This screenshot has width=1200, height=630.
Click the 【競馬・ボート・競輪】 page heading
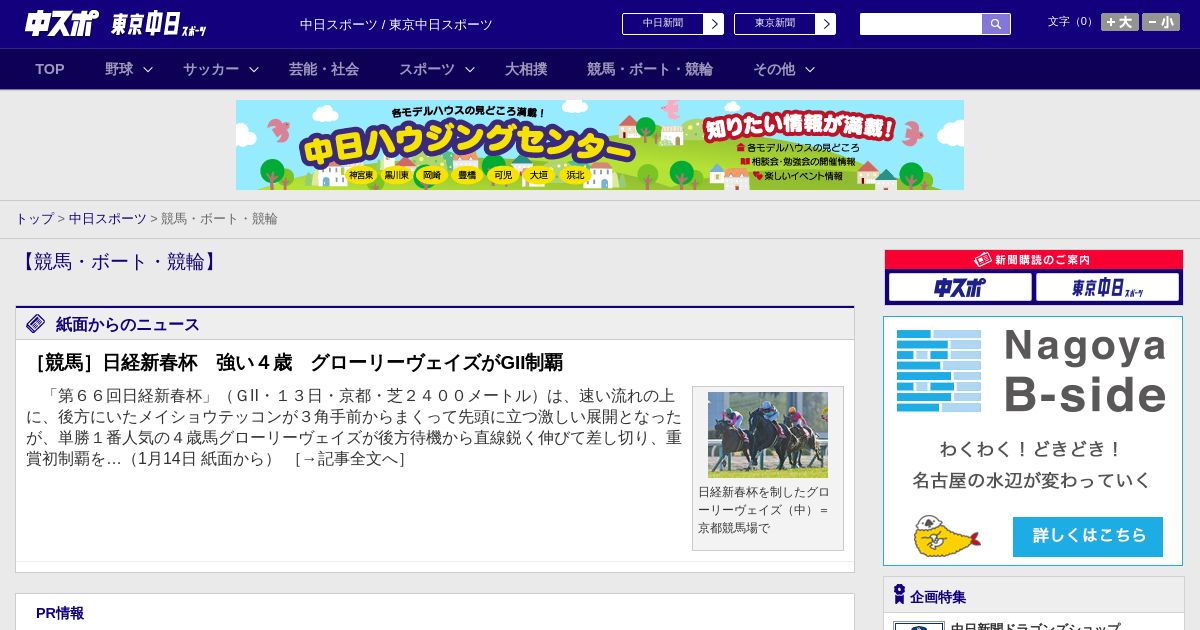click(119, 262)
